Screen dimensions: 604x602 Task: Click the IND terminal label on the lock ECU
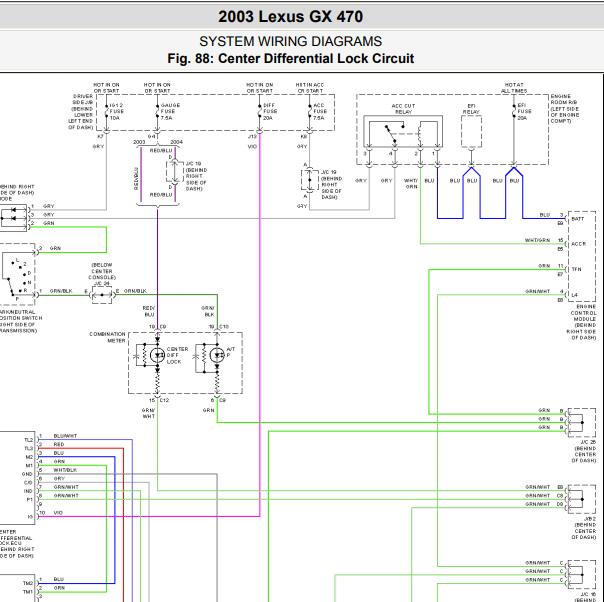[28, 491]
